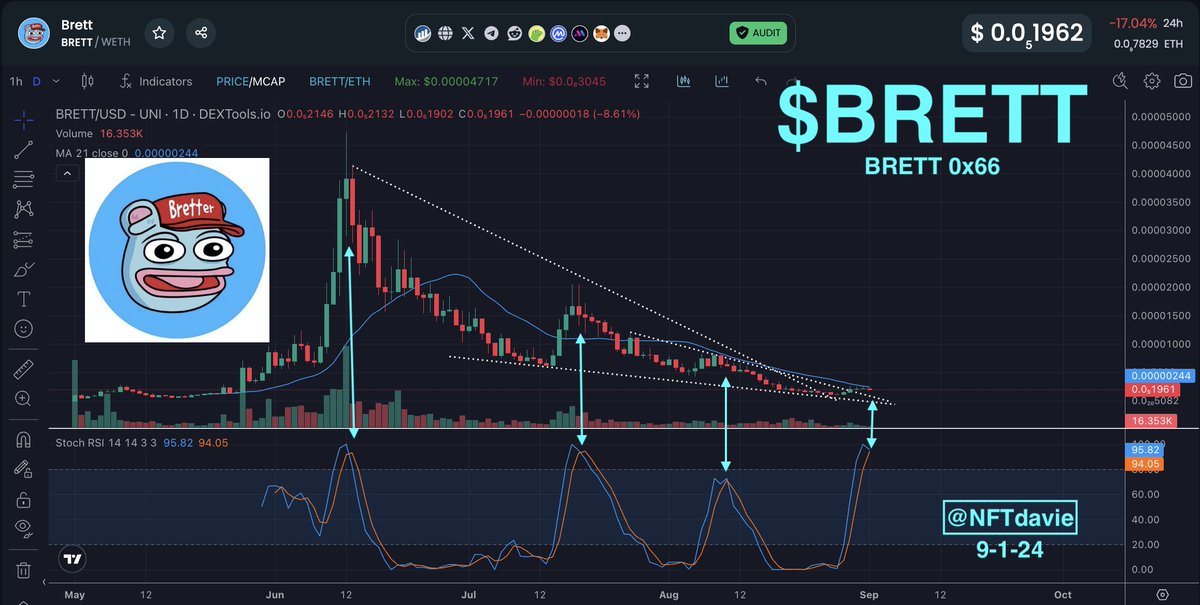This screenshot has width=1200, height=605.
Task: Select the crosshair cursor tool
Action: (x=22, y=120)
